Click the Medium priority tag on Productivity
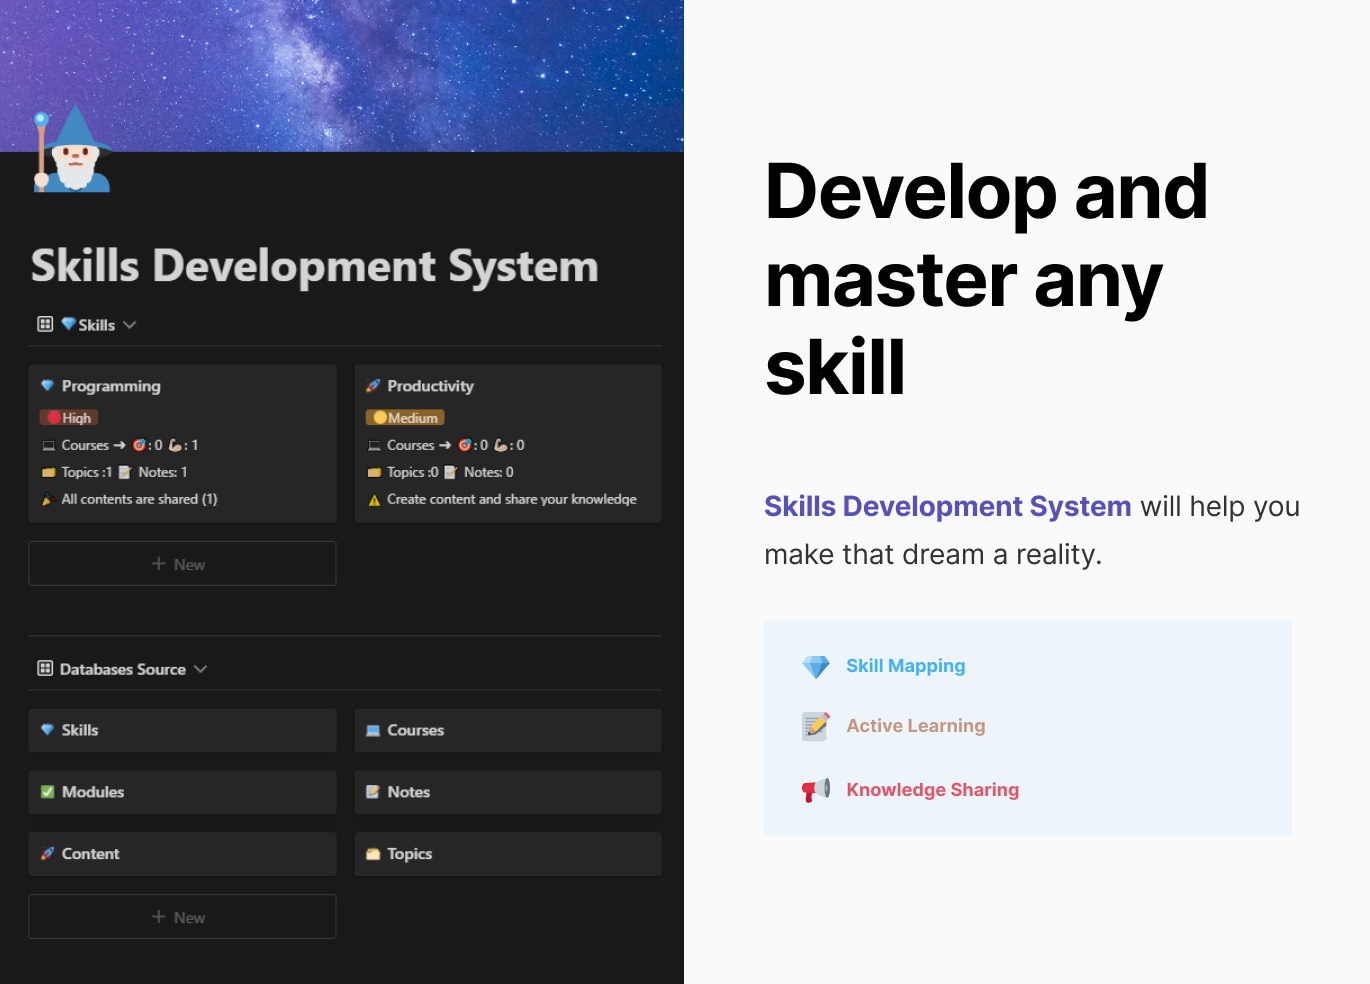Screen dimensions: 1370x984 pos(404,417)
